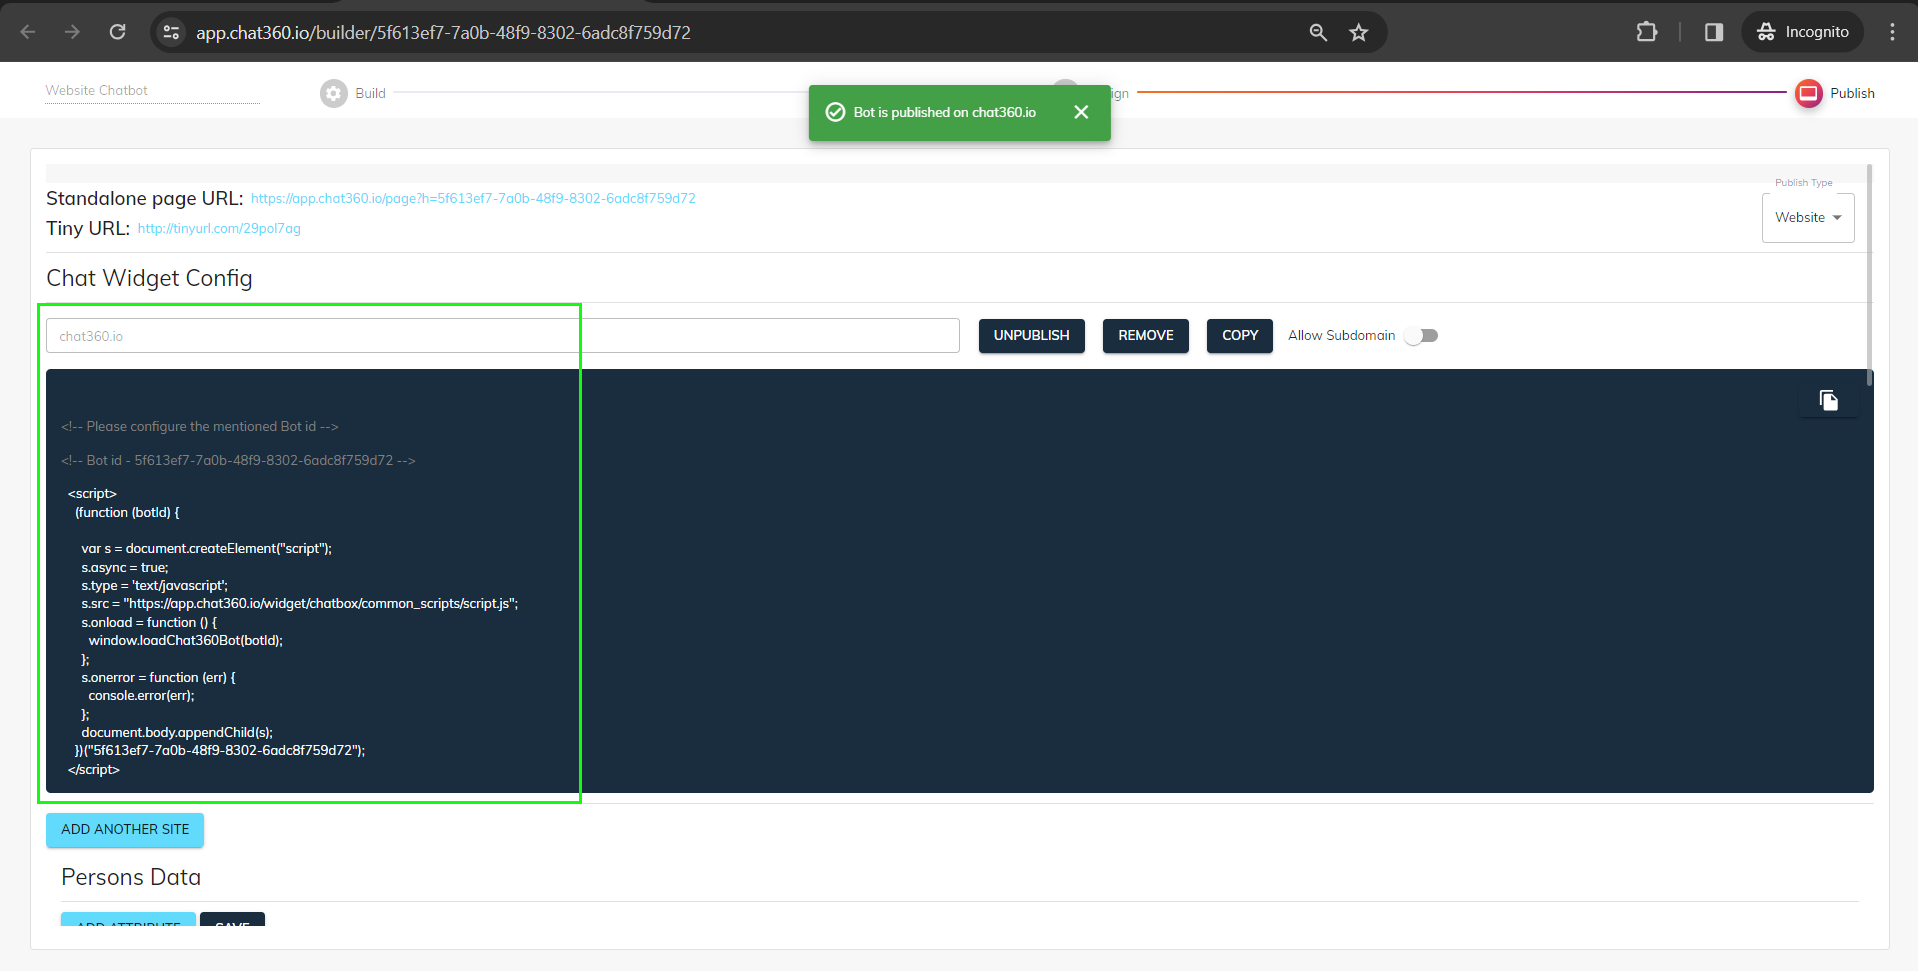This screenshot has height=971, width=1918.
Task: Enable the Allow Subdomain toggle
Action: pos(1421,336)
